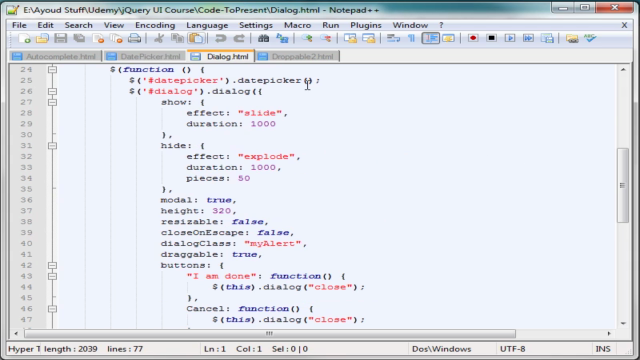640x360 pixels.
Task: Click the ABC spell-check icon
Action: point(590,38)
